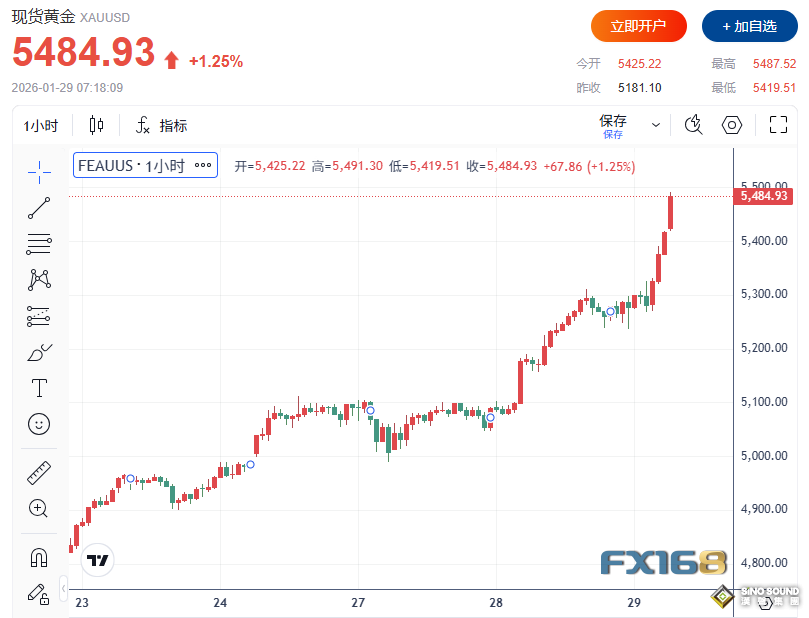Expand the 保存 layout dropdown arrow

(x=656, y=126)
